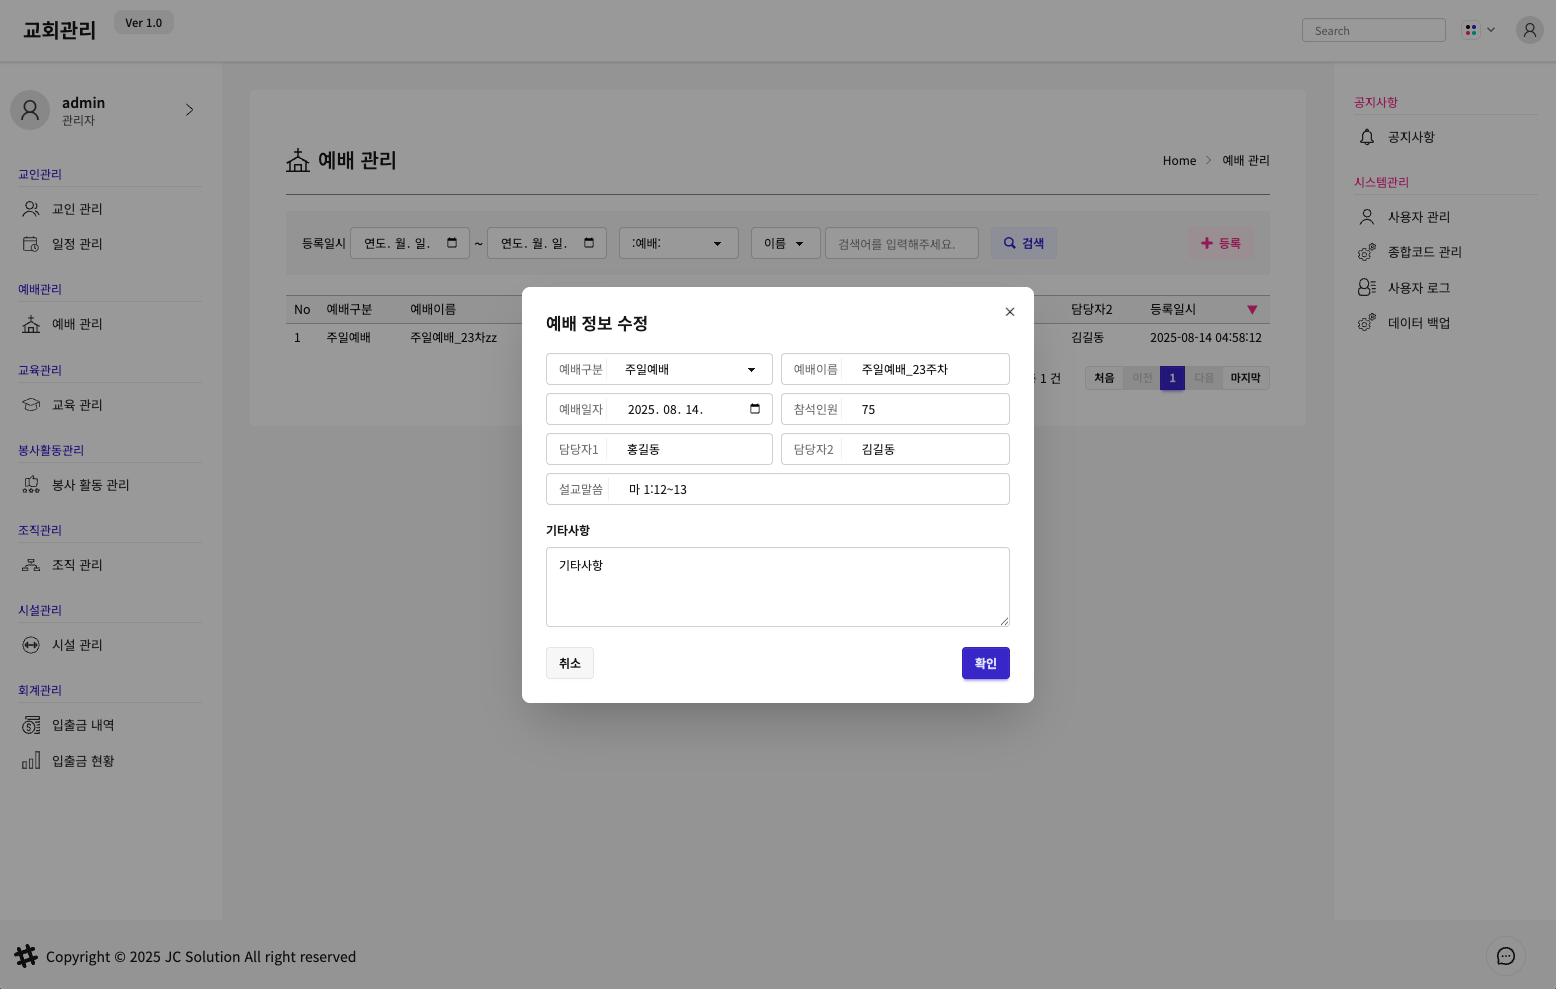Select 데이터 백업 in system menu

click(x=1418, y=323)
